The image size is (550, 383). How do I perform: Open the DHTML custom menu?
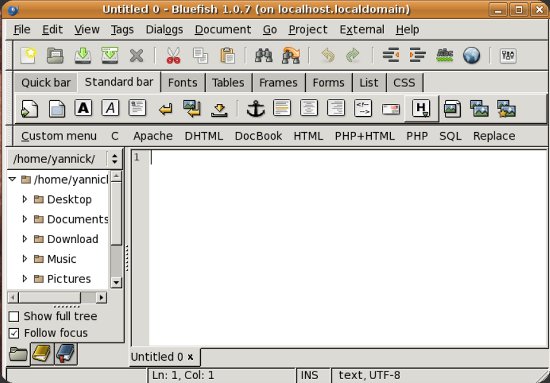click(x=204, y=136)
